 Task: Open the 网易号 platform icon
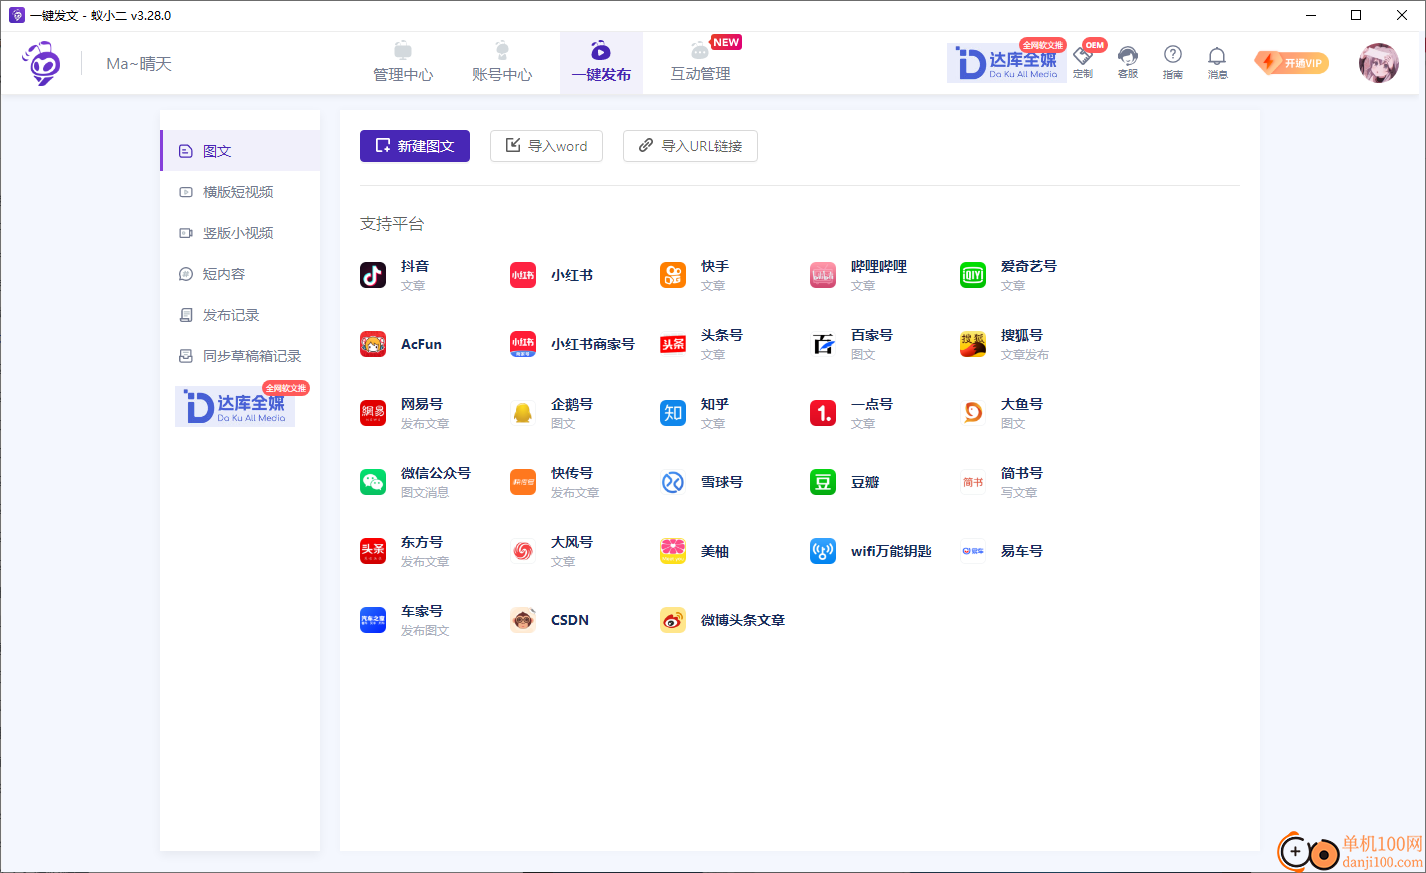click(x=373, y=413)
